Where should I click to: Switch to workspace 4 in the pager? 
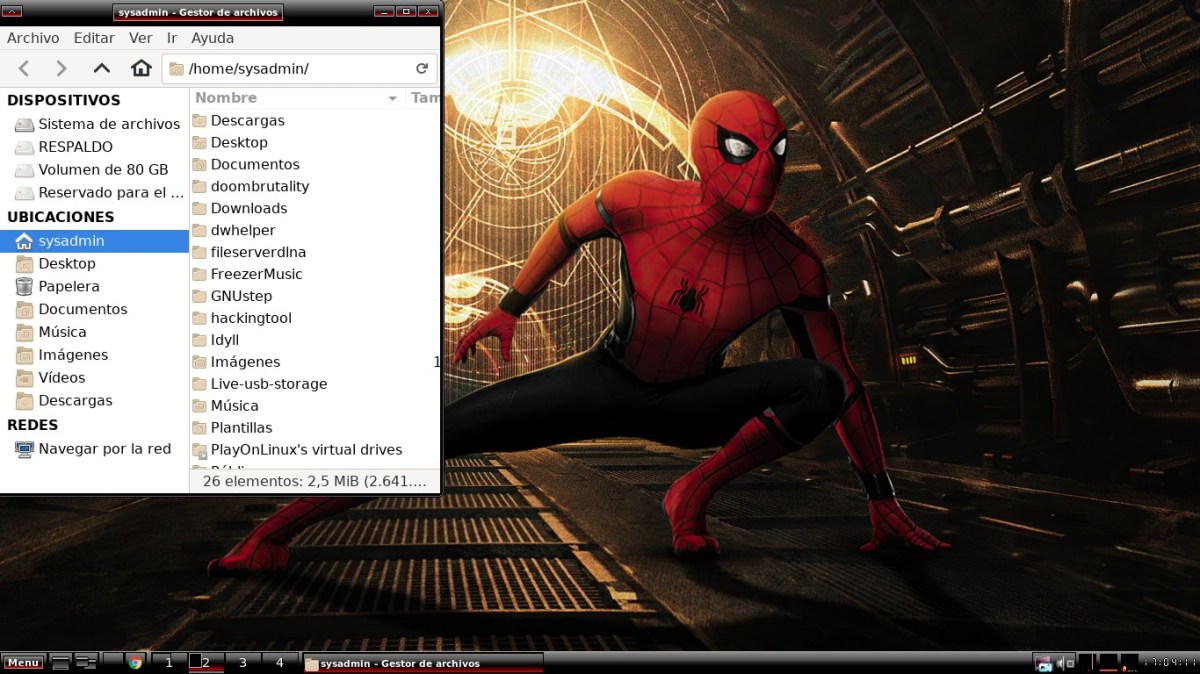(x=279, y=662)
